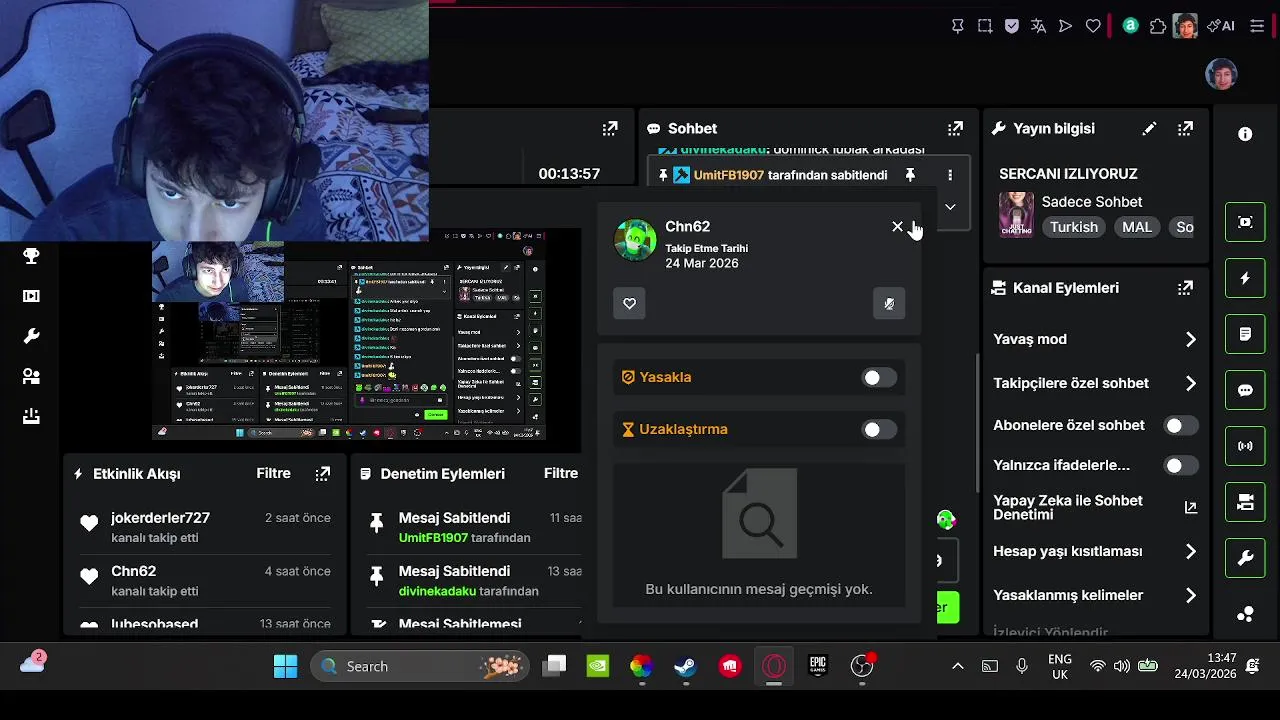Open the community users icon in left sidebar
Image resolution: width=1280 pixels, height=720 pixels.
click(x=31, y=376)
